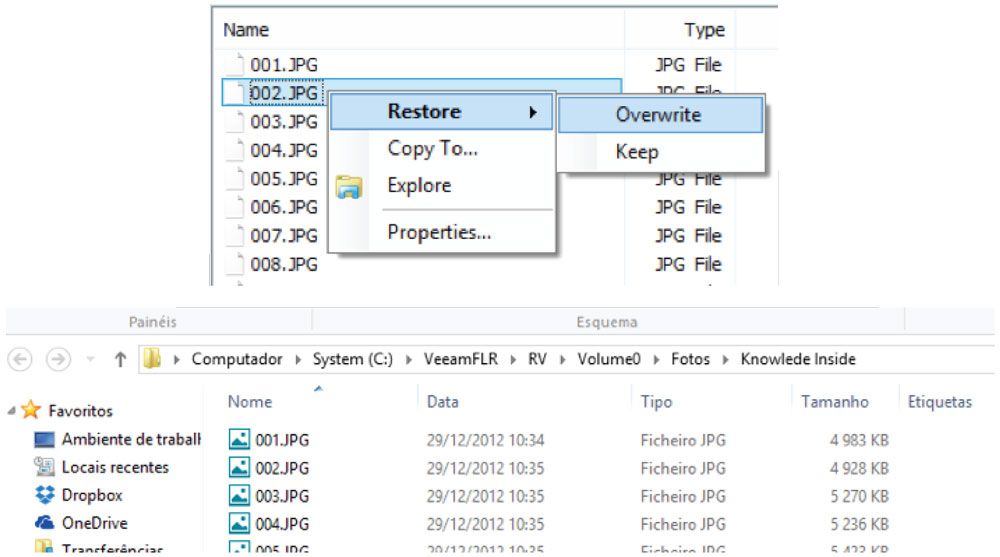
Task: Click the Favoritos star icon
Action: click(31, 411)
